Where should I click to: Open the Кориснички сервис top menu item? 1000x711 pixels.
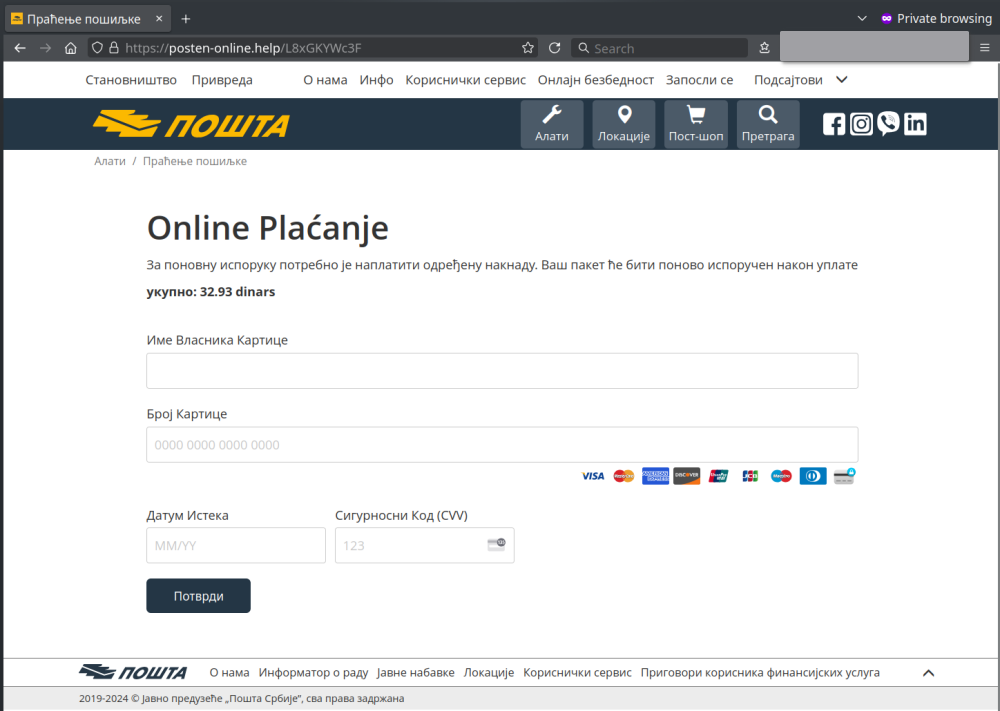(x=466, y=80)
